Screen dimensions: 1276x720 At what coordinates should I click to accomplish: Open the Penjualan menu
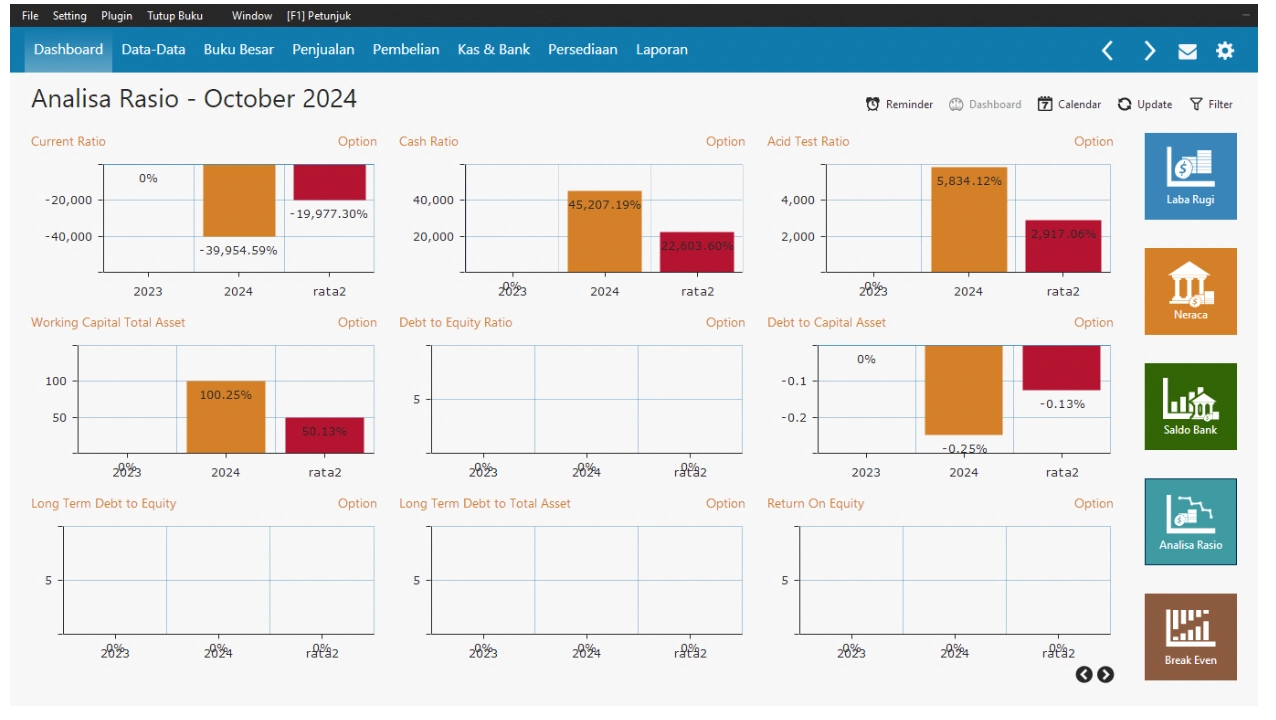(x=323, y=49)
